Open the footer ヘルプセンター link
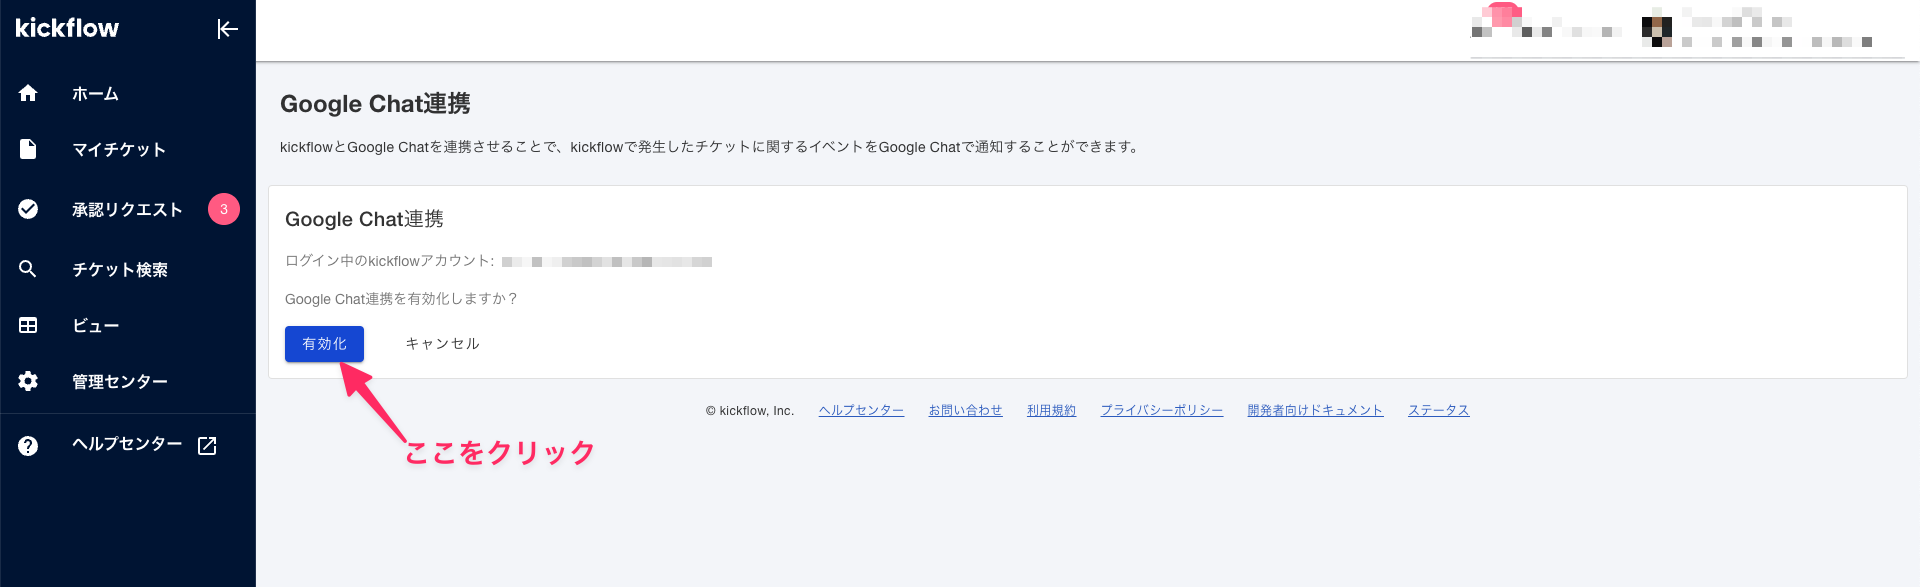1920x587 pixels. (861, 411)
